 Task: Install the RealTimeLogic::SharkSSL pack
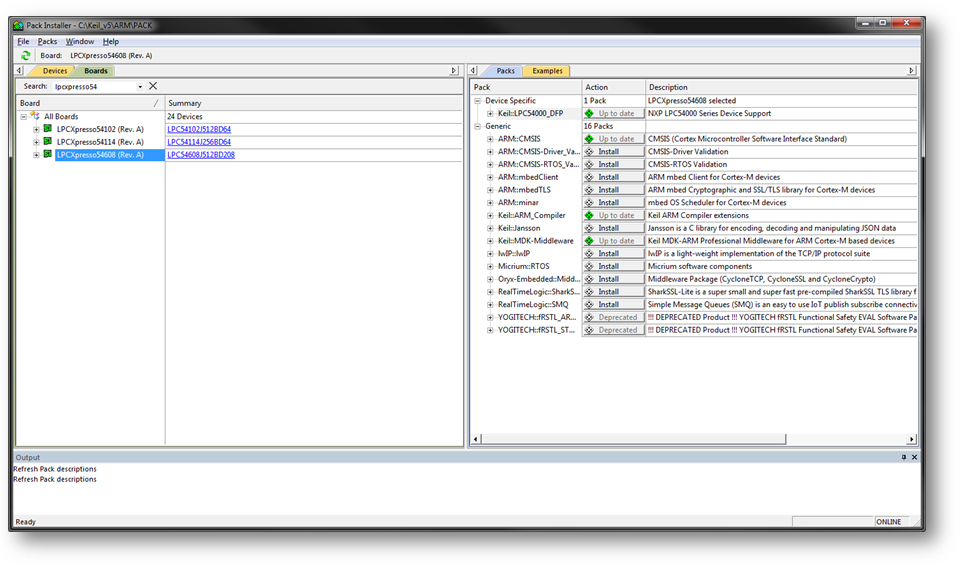614,292
